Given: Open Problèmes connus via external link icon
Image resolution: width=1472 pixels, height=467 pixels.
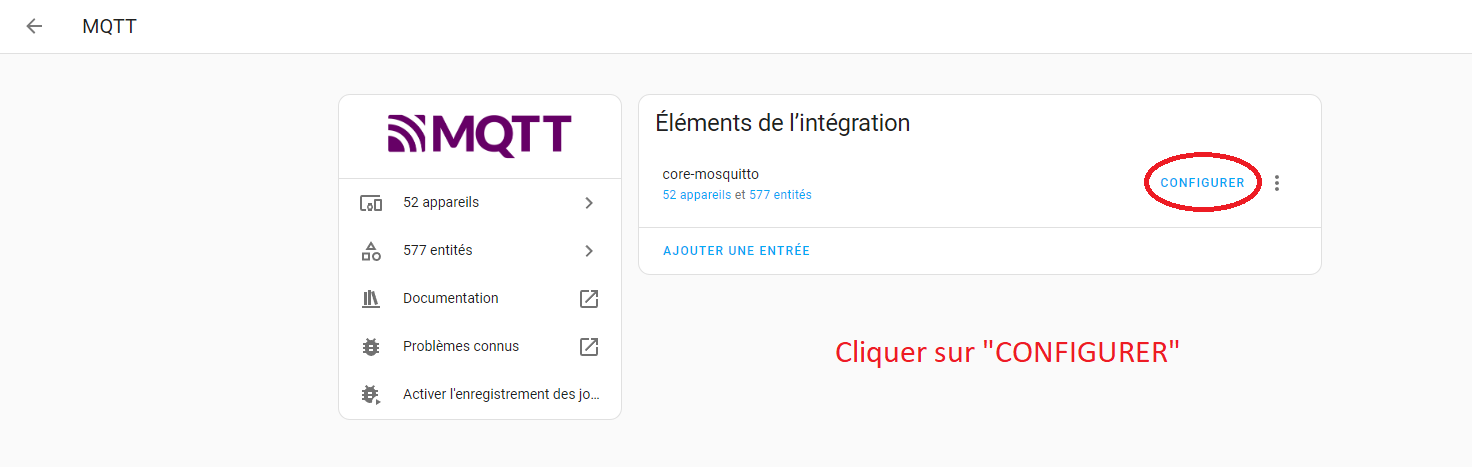Looking at the screenshot, I should [589, 346].
